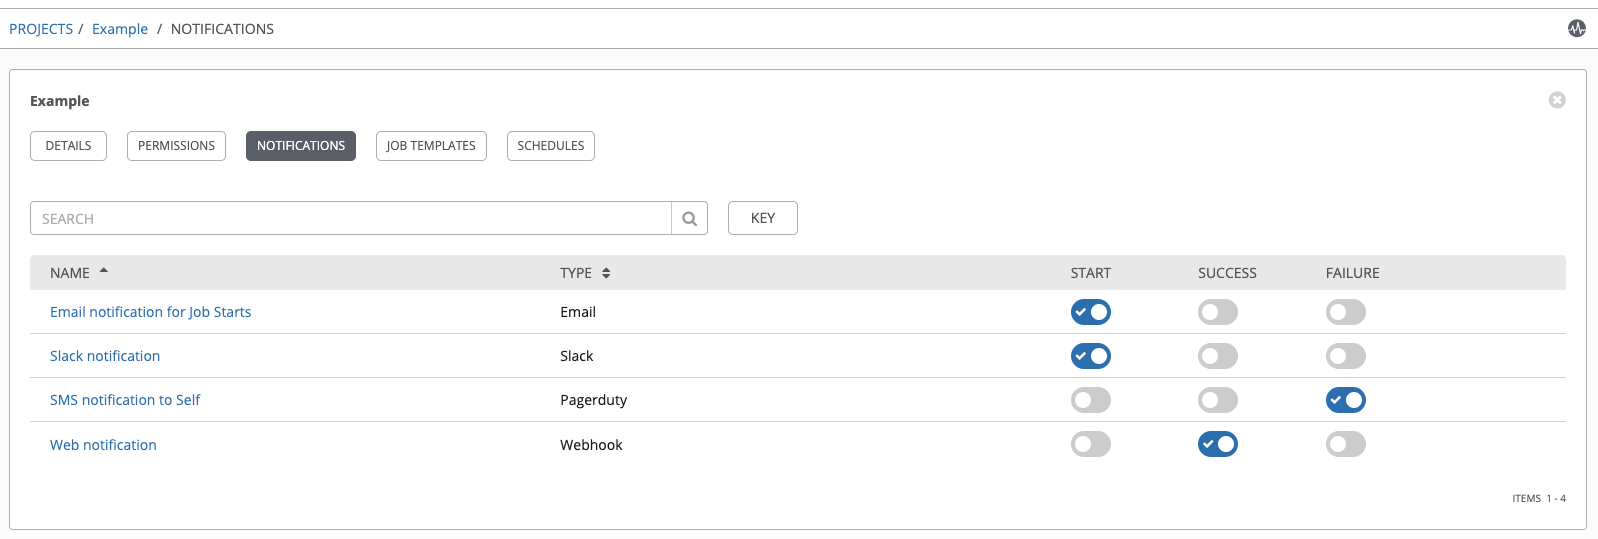This screenshot has height=539, width=1598.
Task: Open the Example breadcrumb link
Action: 120,29
